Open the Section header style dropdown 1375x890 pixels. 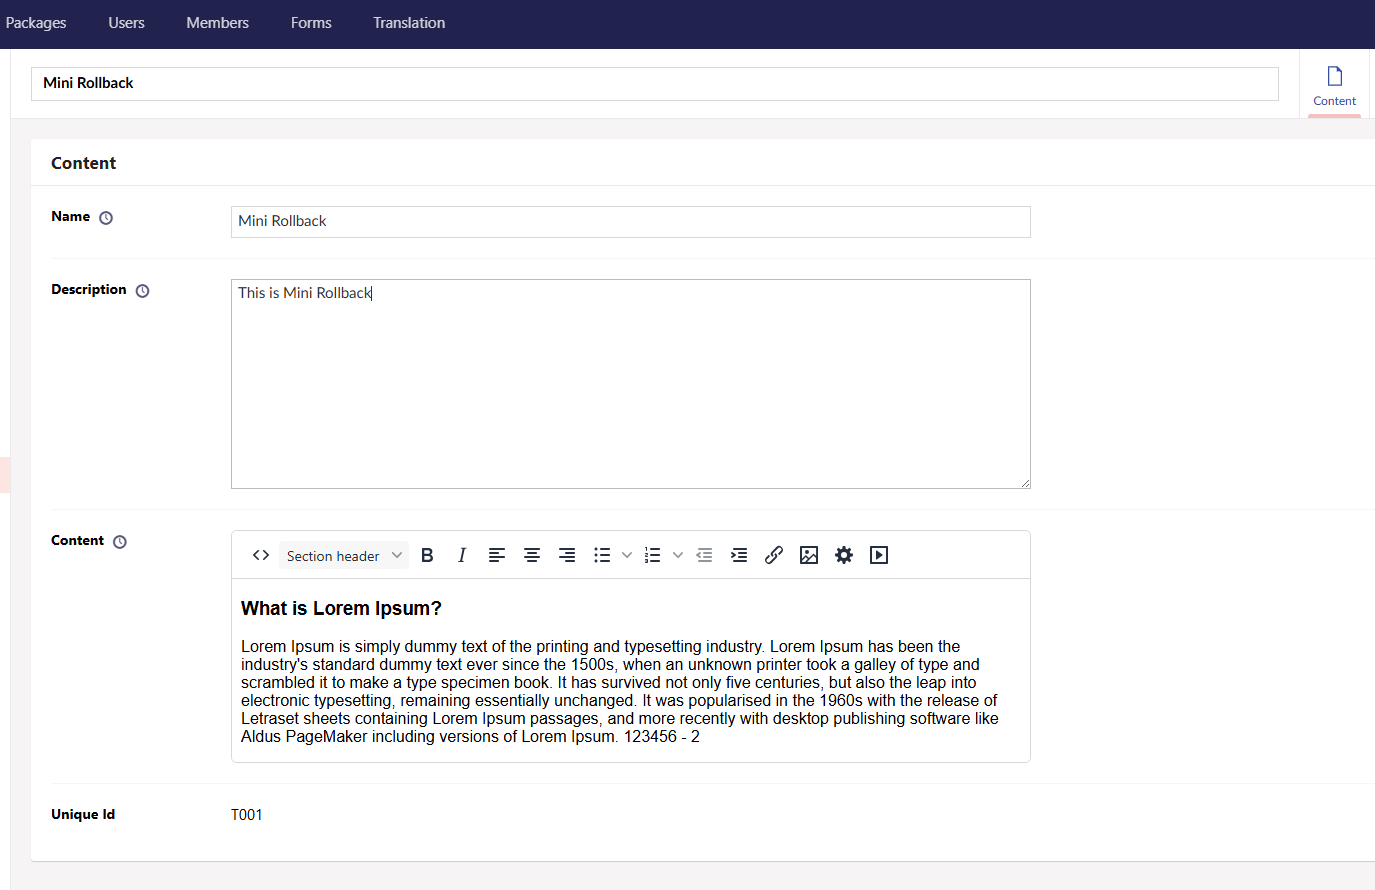tap(344, 555)
